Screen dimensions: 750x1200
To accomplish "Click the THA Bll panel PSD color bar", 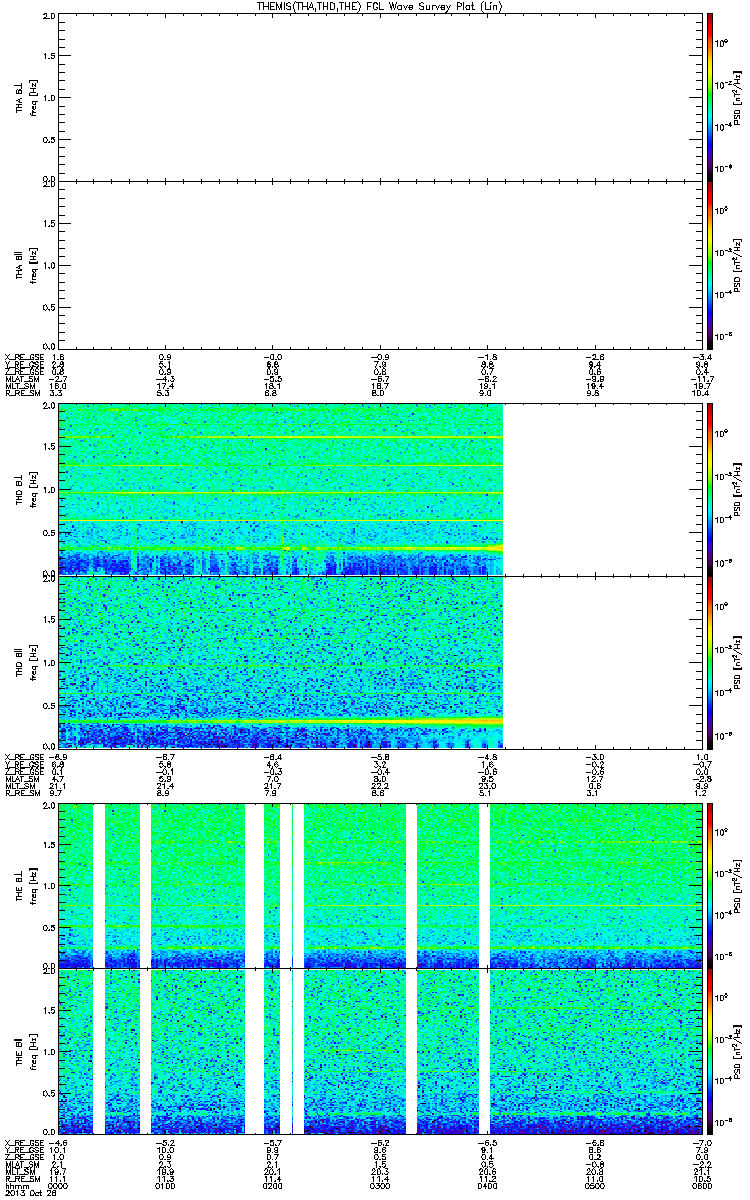I will [x=709, y=265].
